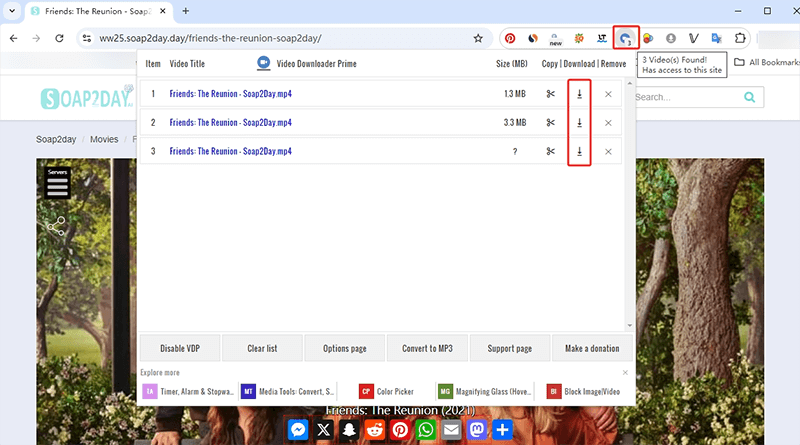The image size is (800, 445).
Task: Open more share options plus icon
Action: click(x=502, y=430)
